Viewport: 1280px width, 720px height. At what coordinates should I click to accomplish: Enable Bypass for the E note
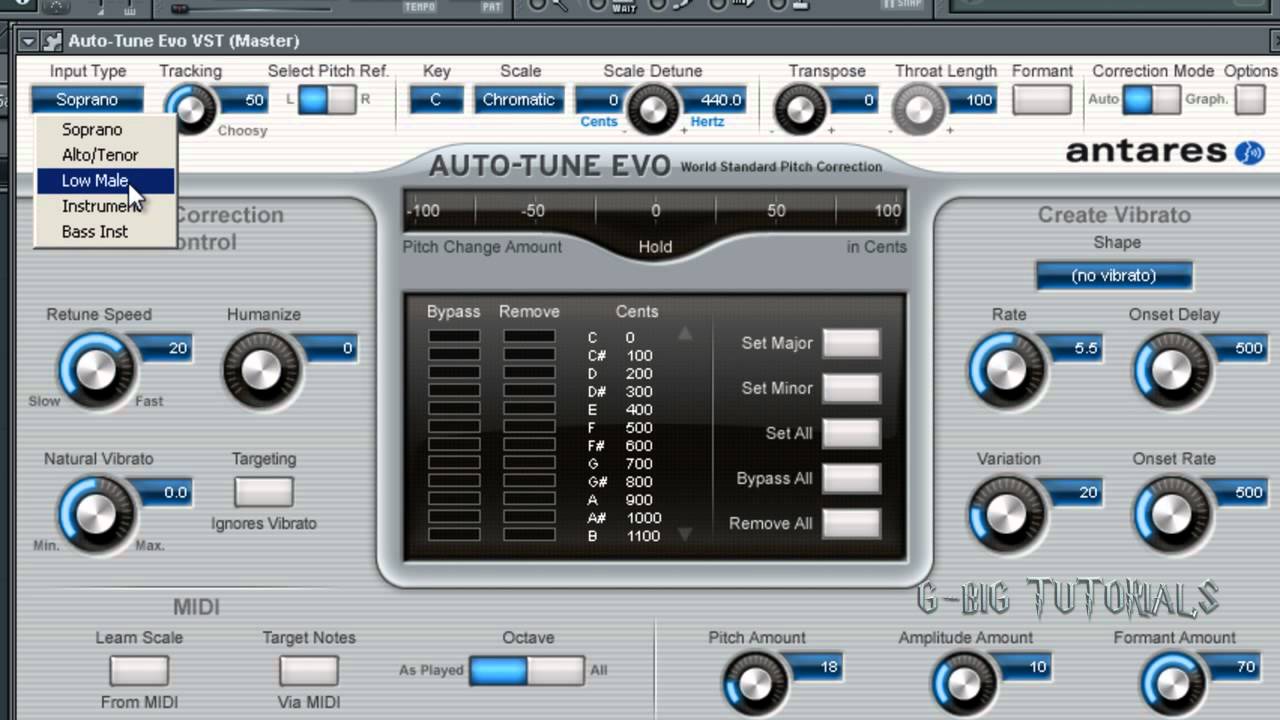[x=454, y=409]
